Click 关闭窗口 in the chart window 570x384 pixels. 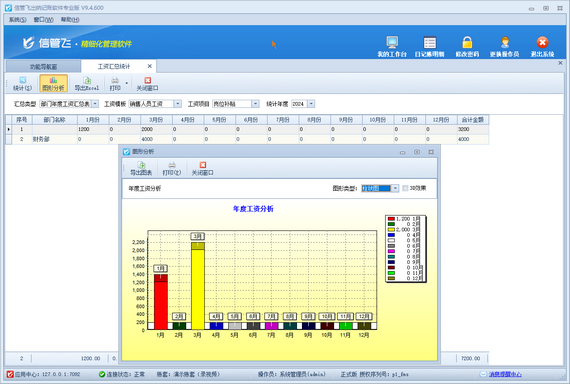[x=202, y=168]
